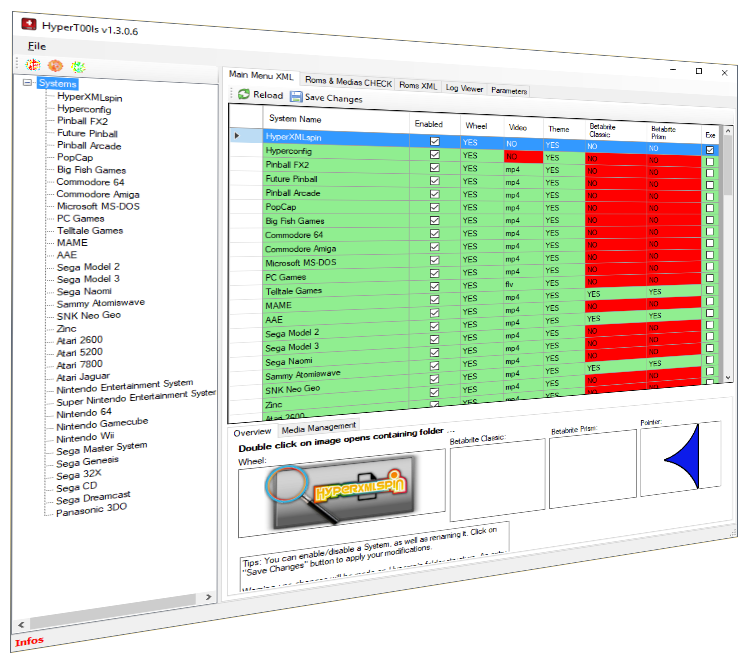The image size is (749, 665).
Task: Click the red NO Video cell for Hyperconfig
Action: click(523, 156)
